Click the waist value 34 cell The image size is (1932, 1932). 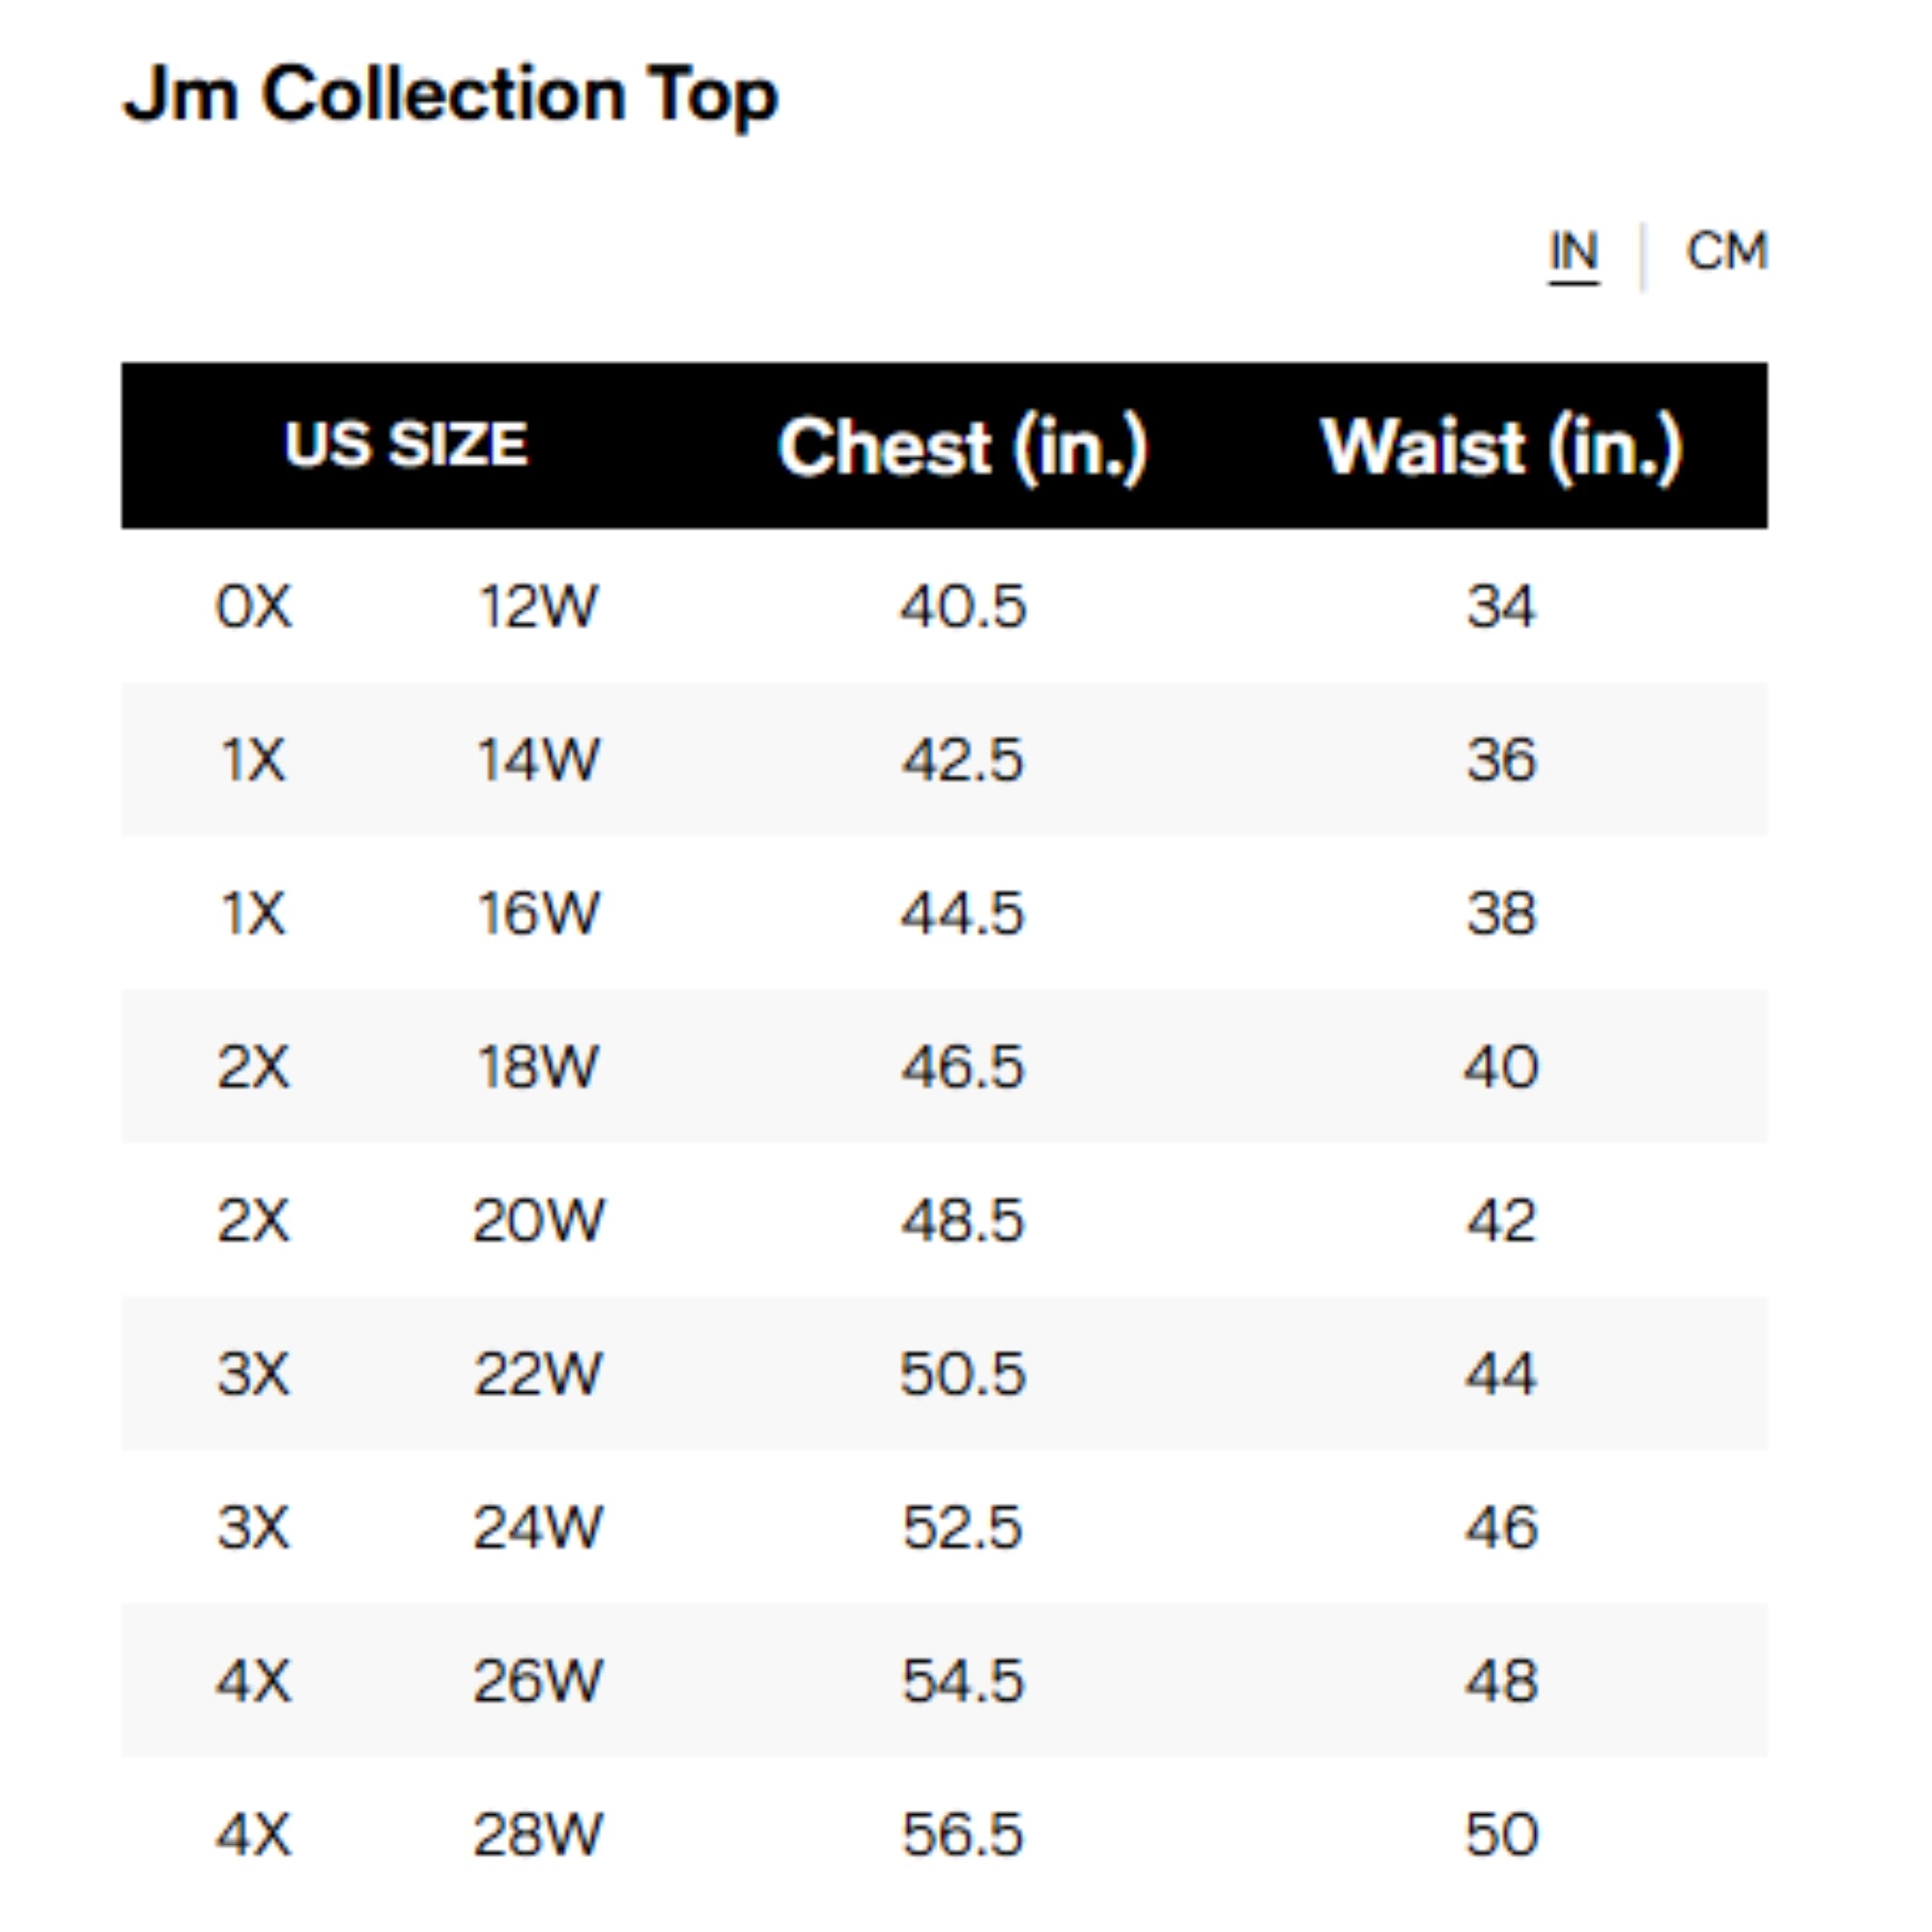(x=1503, y=606)
